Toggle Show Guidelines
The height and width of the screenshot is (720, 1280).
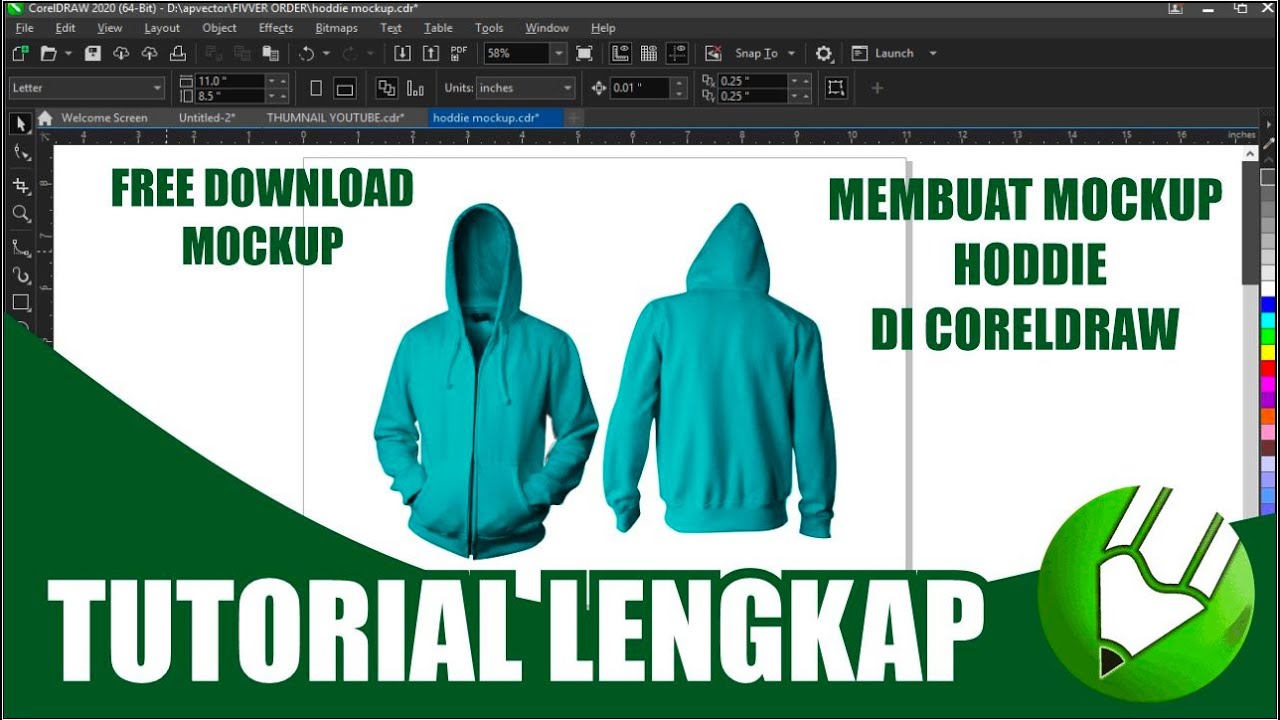(678, 53)
